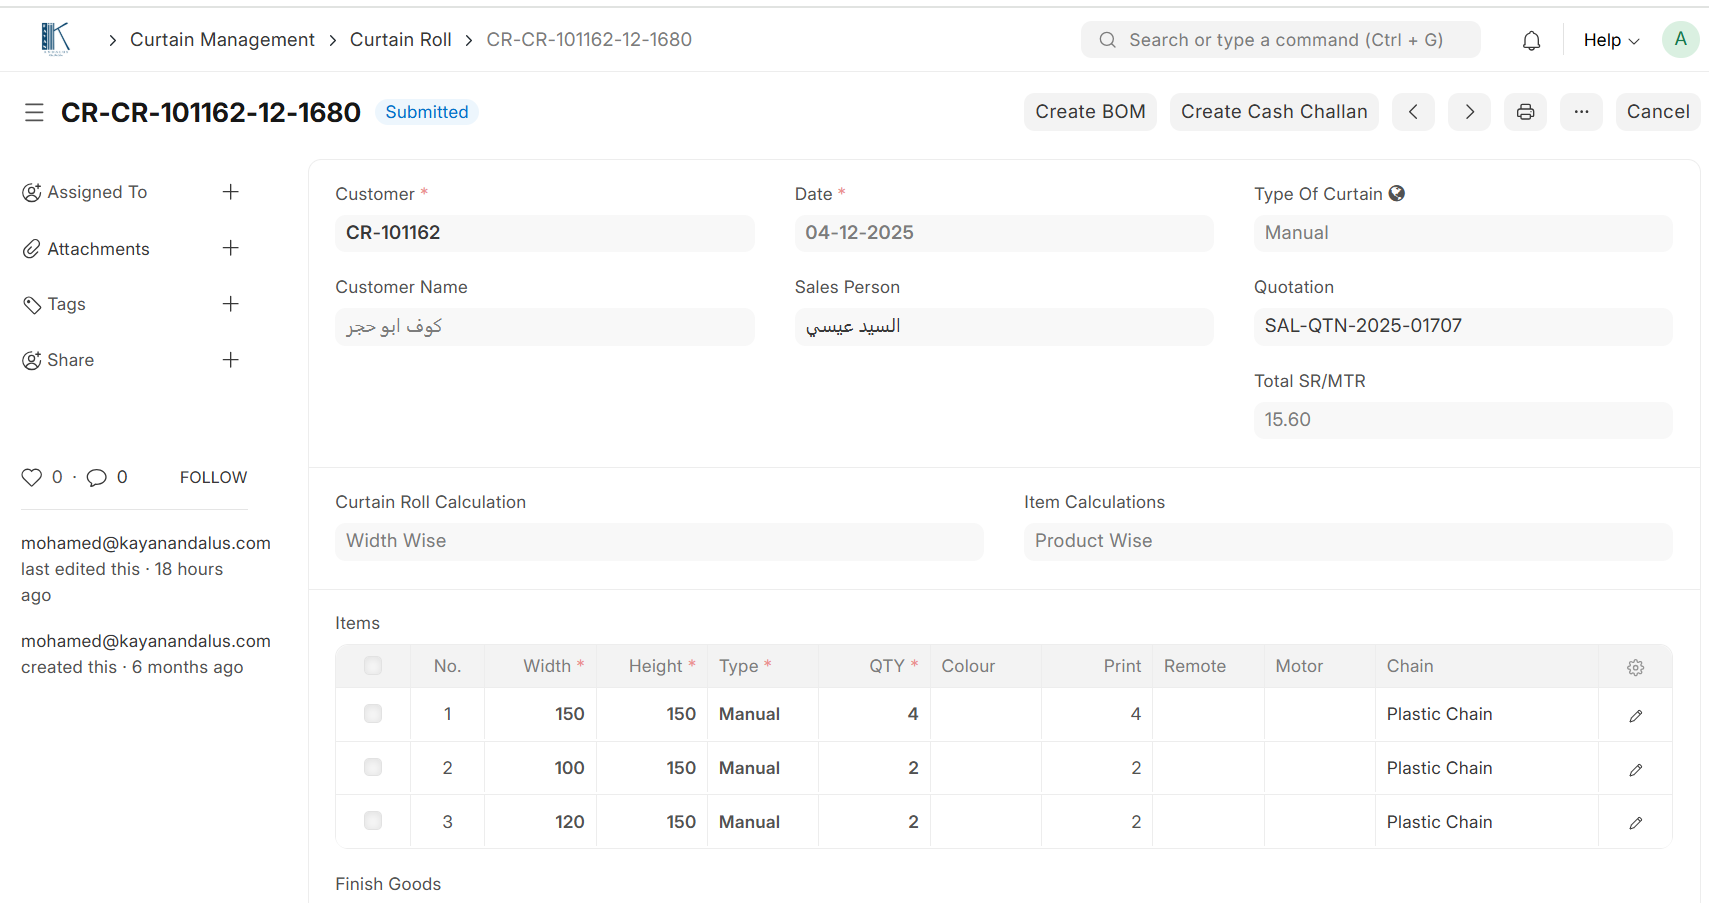
Task: Click Tags sidebar label
Action: [66, 304]
